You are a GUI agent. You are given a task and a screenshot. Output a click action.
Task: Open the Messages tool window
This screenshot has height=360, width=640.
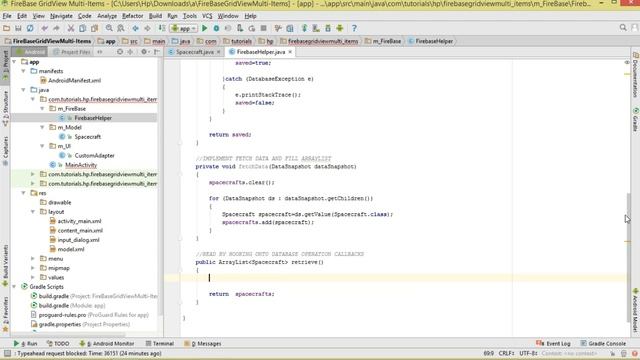click(x=202, y=344)
